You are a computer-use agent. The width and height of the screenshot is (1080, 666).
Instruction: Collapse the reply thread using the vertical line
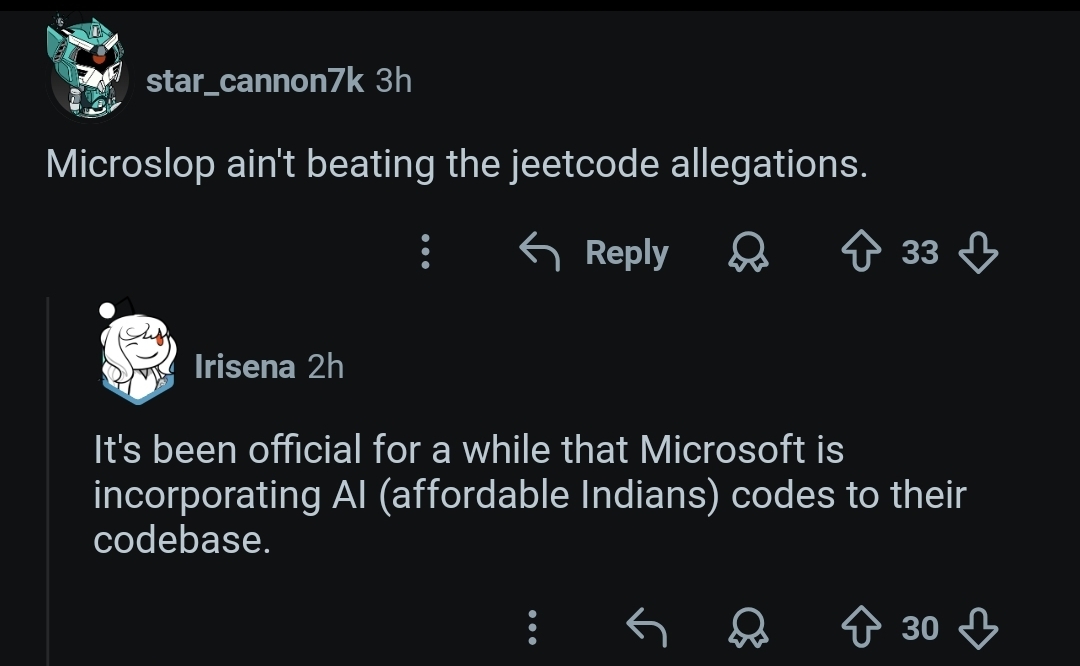(x=49, y=480)
